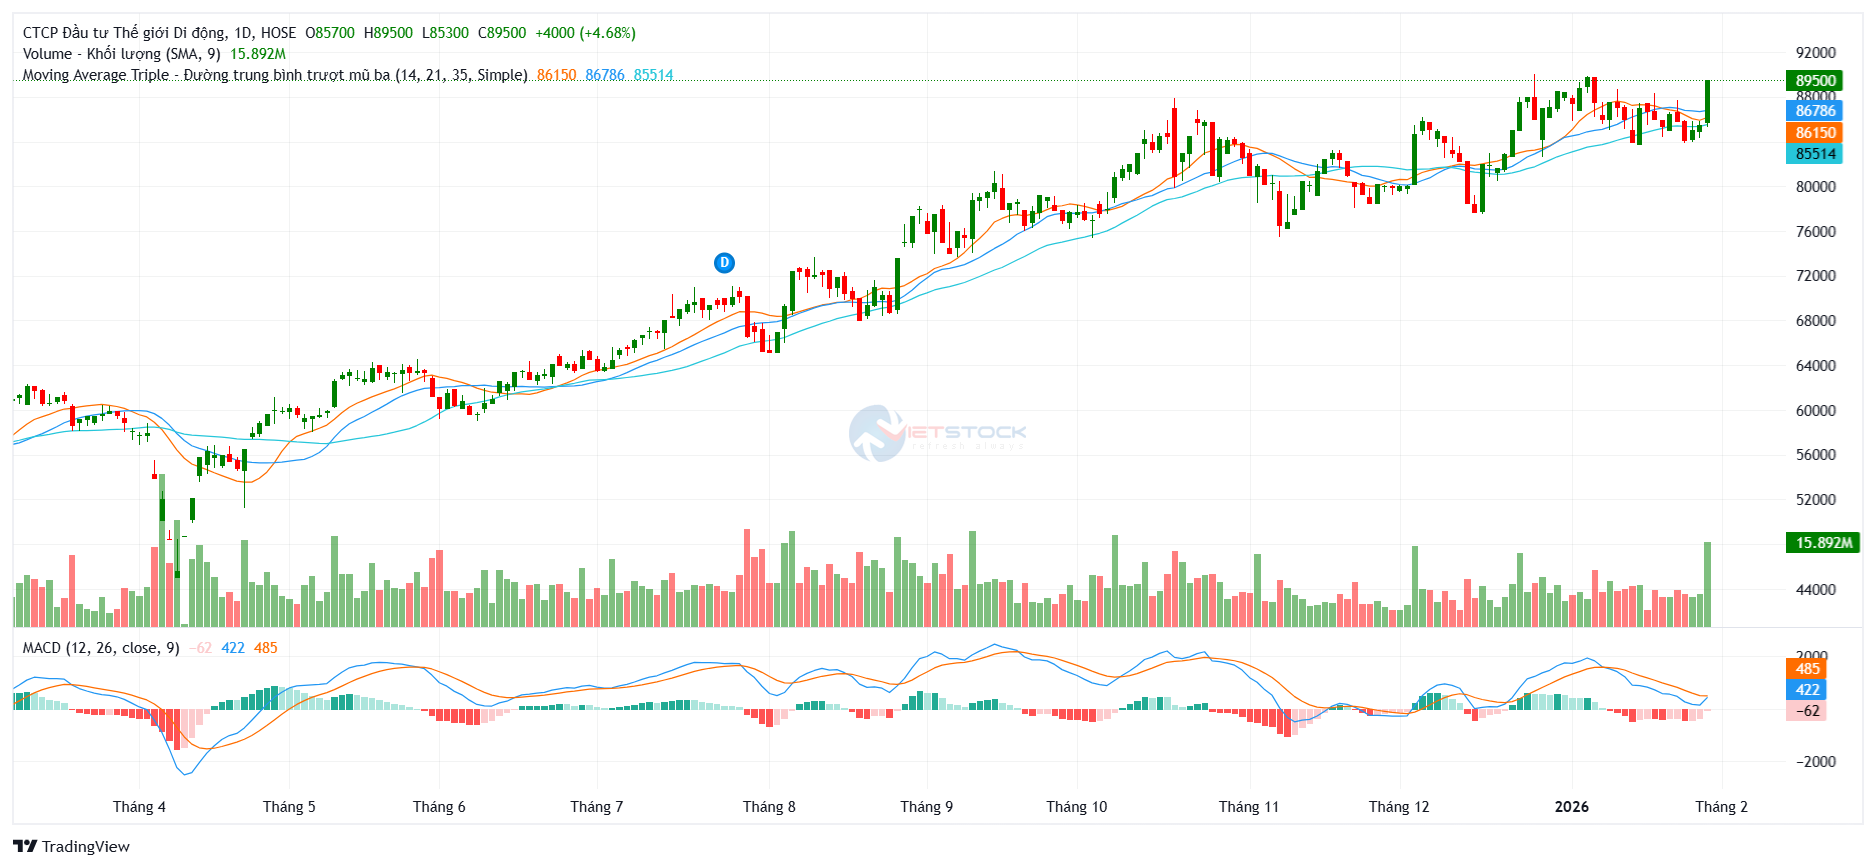Click the TradingView logo icon
Image resolution: width=1876 pixels, height=868 pixels.
point(25,846)
